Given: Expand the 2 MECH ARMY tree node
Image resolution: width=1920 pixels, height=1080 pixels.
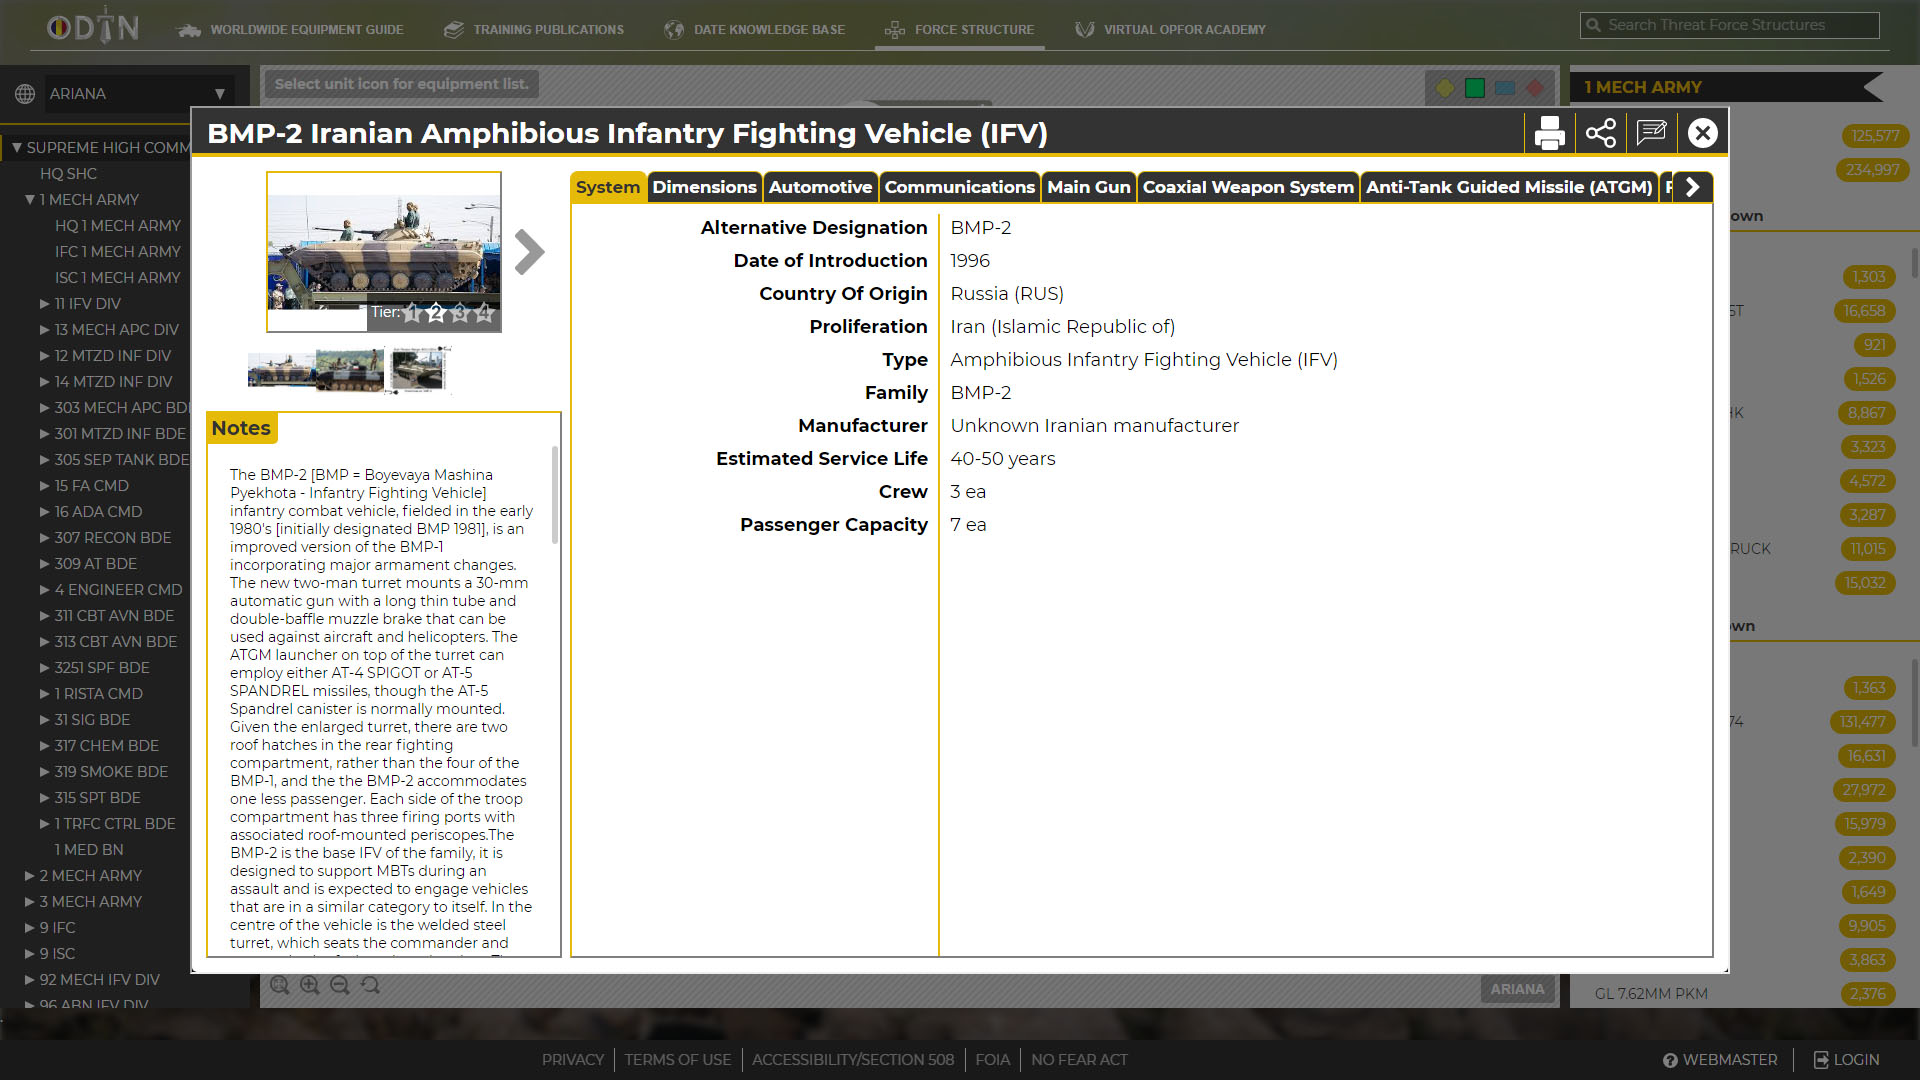Looking at the screenshot, I should click(30, 876).
